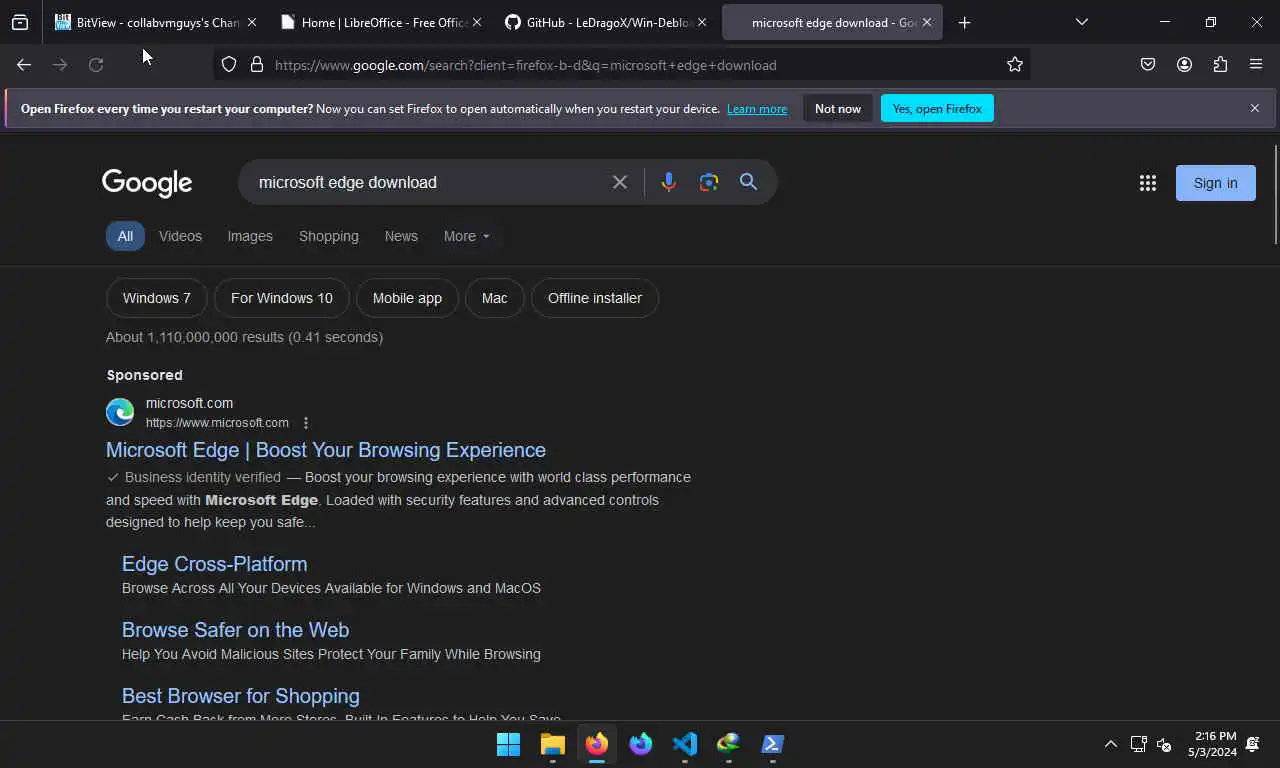Open Best Browser for Shopping link

pos(241,696)
